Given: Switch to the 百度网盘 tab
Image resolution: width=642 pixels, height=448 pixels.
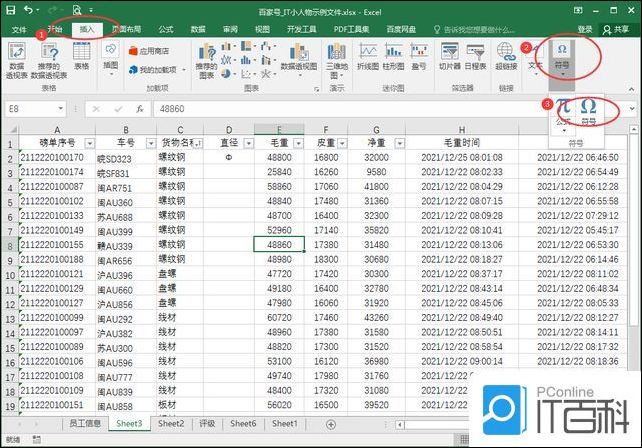Looking at the screenshot, I should (401, 29).
